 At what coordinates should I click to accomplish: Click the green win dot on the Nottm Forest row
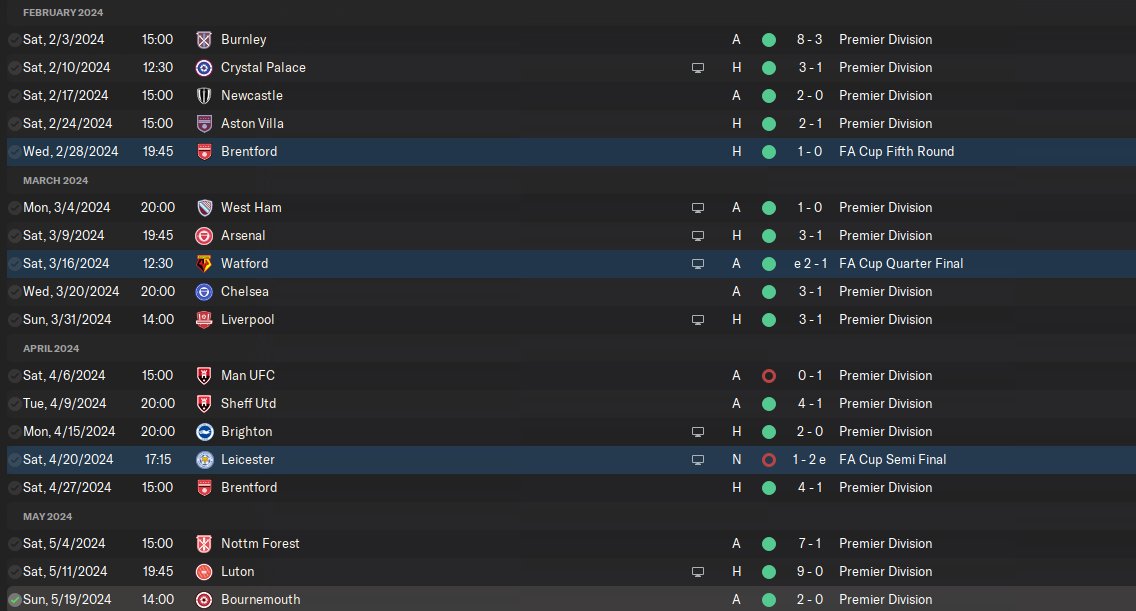click(768, 544)
